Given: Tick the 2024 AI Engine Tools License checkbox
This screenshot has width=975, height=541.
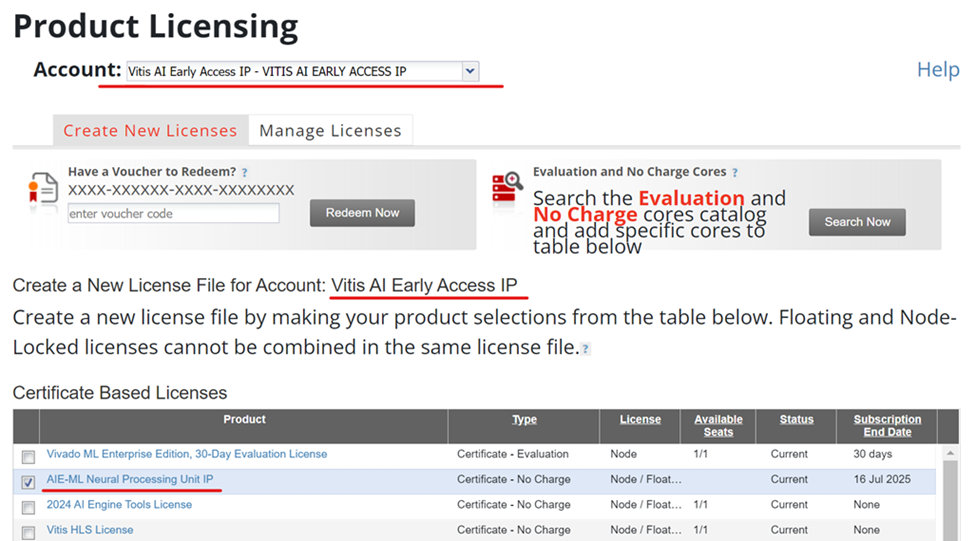Looking at the screenshot, I should [28, 507].
